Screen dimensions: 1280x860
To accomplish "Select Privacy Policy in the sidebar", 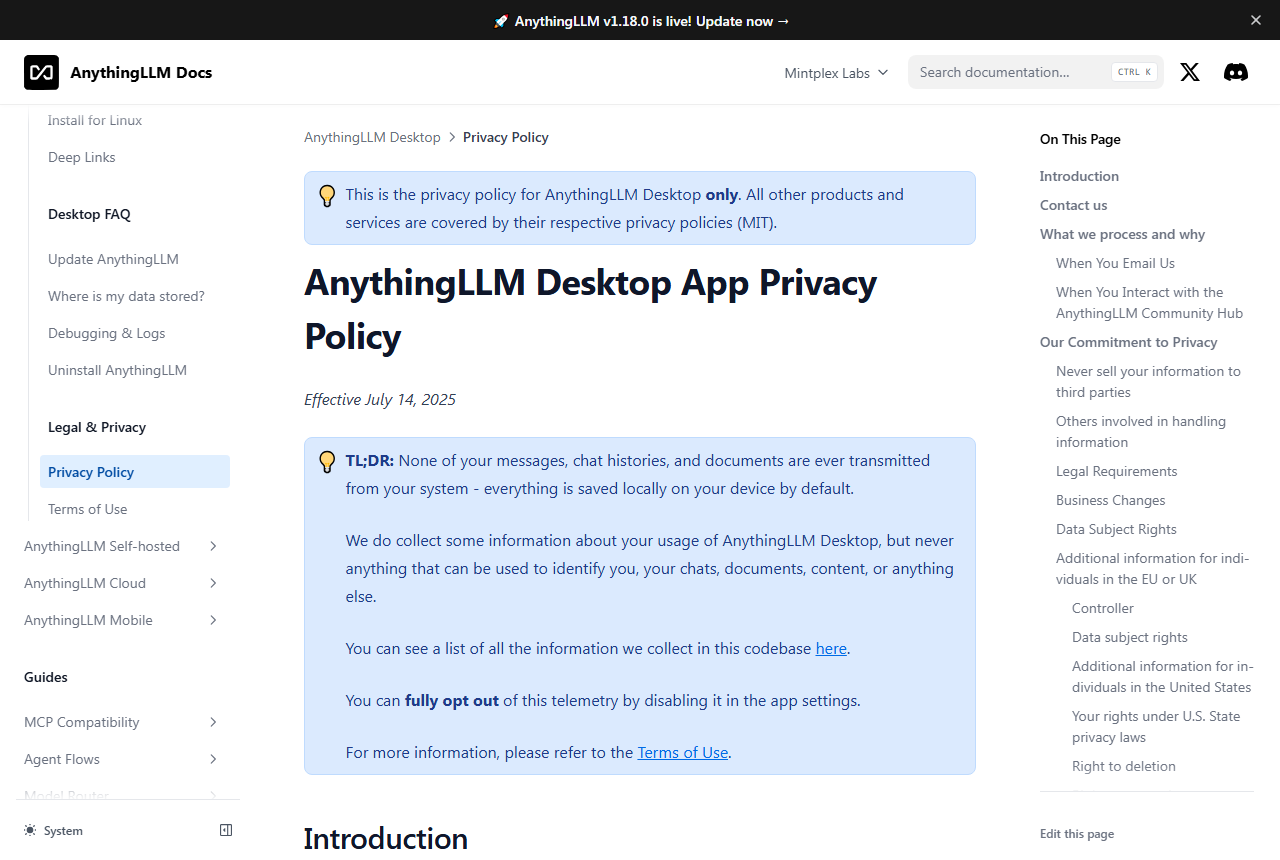I will point(135,472).
